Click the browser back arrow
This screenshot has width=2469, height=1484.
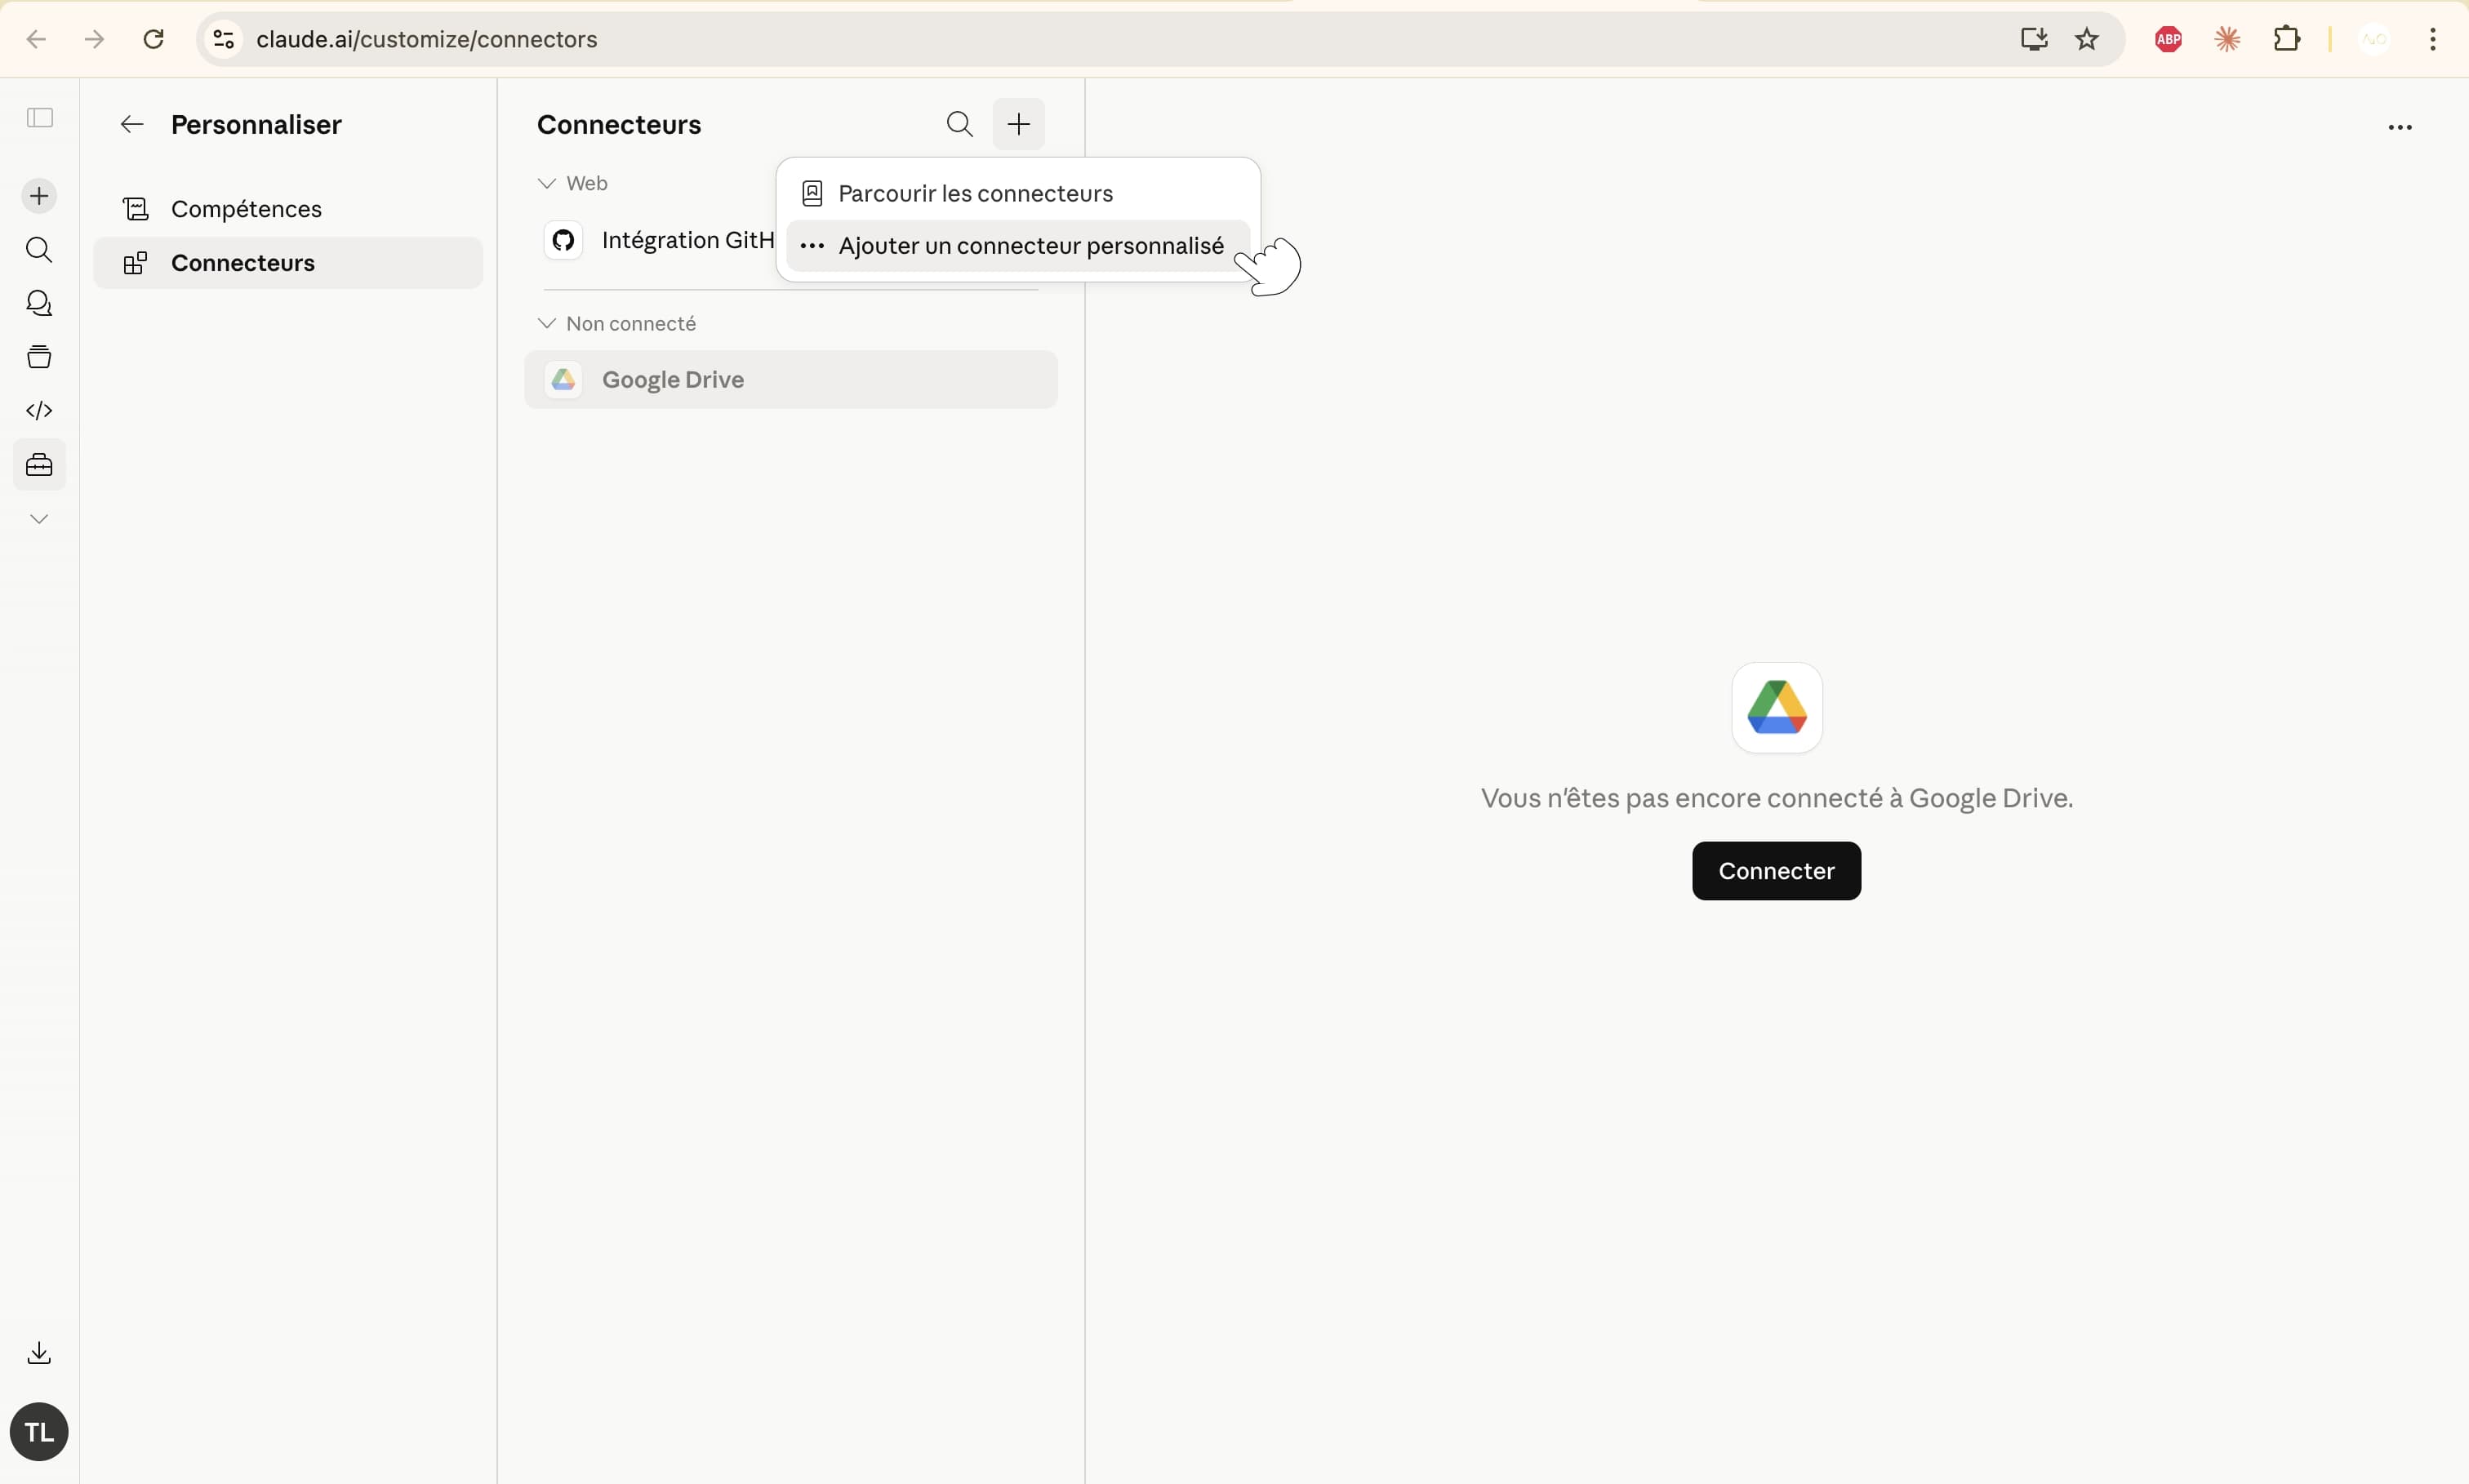click(x=36, y=39)
